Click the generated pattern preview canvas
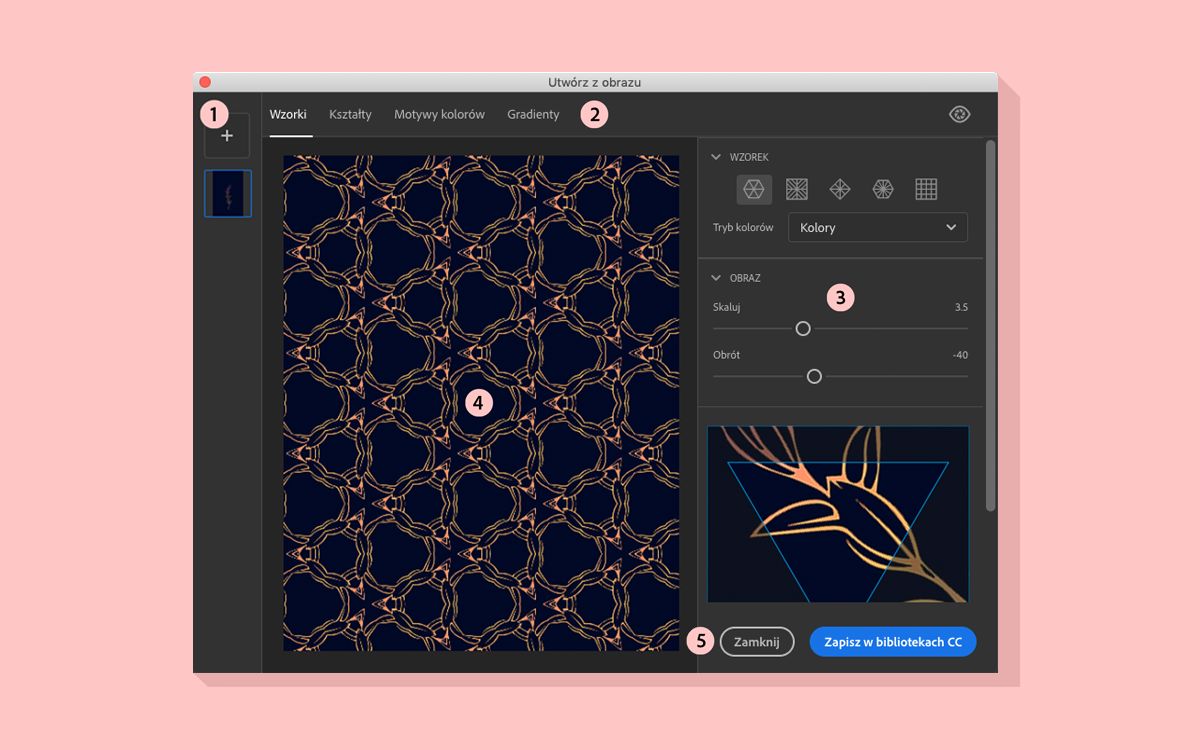Screen dimensions: 1200x750 point(481,402)
